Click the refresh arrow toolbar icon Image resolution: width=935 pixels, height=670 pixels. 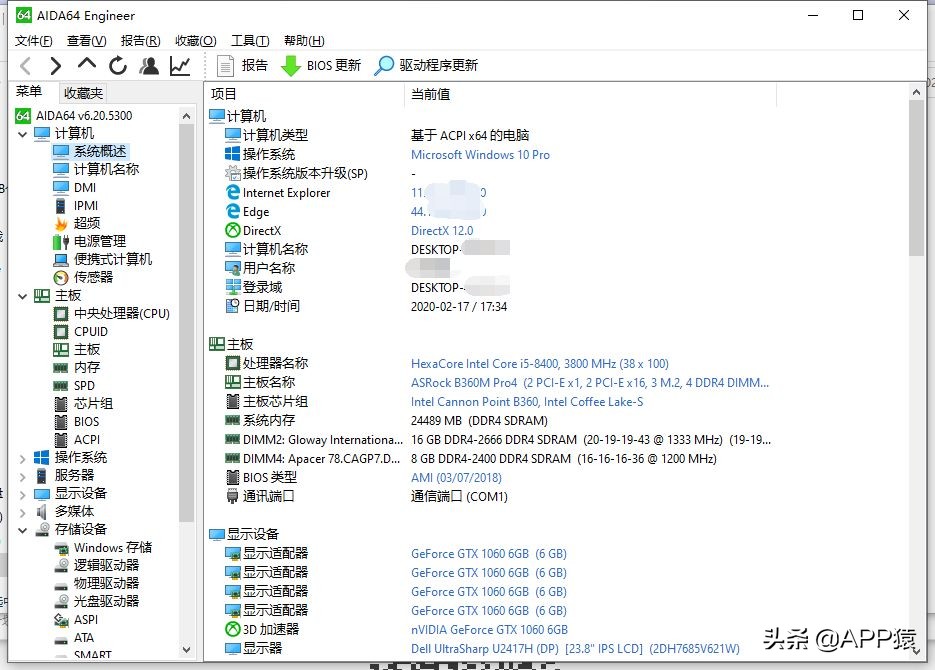click(117, 67)
